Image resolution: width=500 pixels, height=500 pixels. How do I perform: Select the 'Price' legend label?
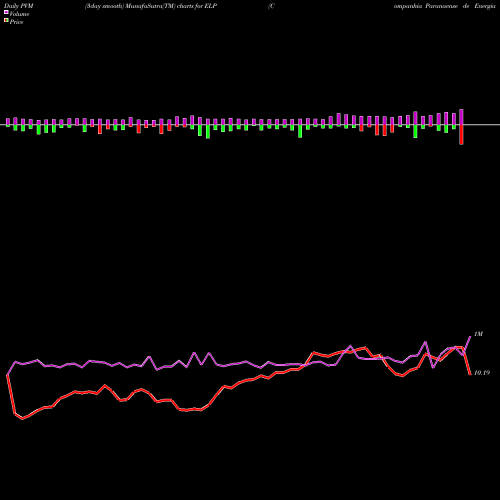coord(16,22)
